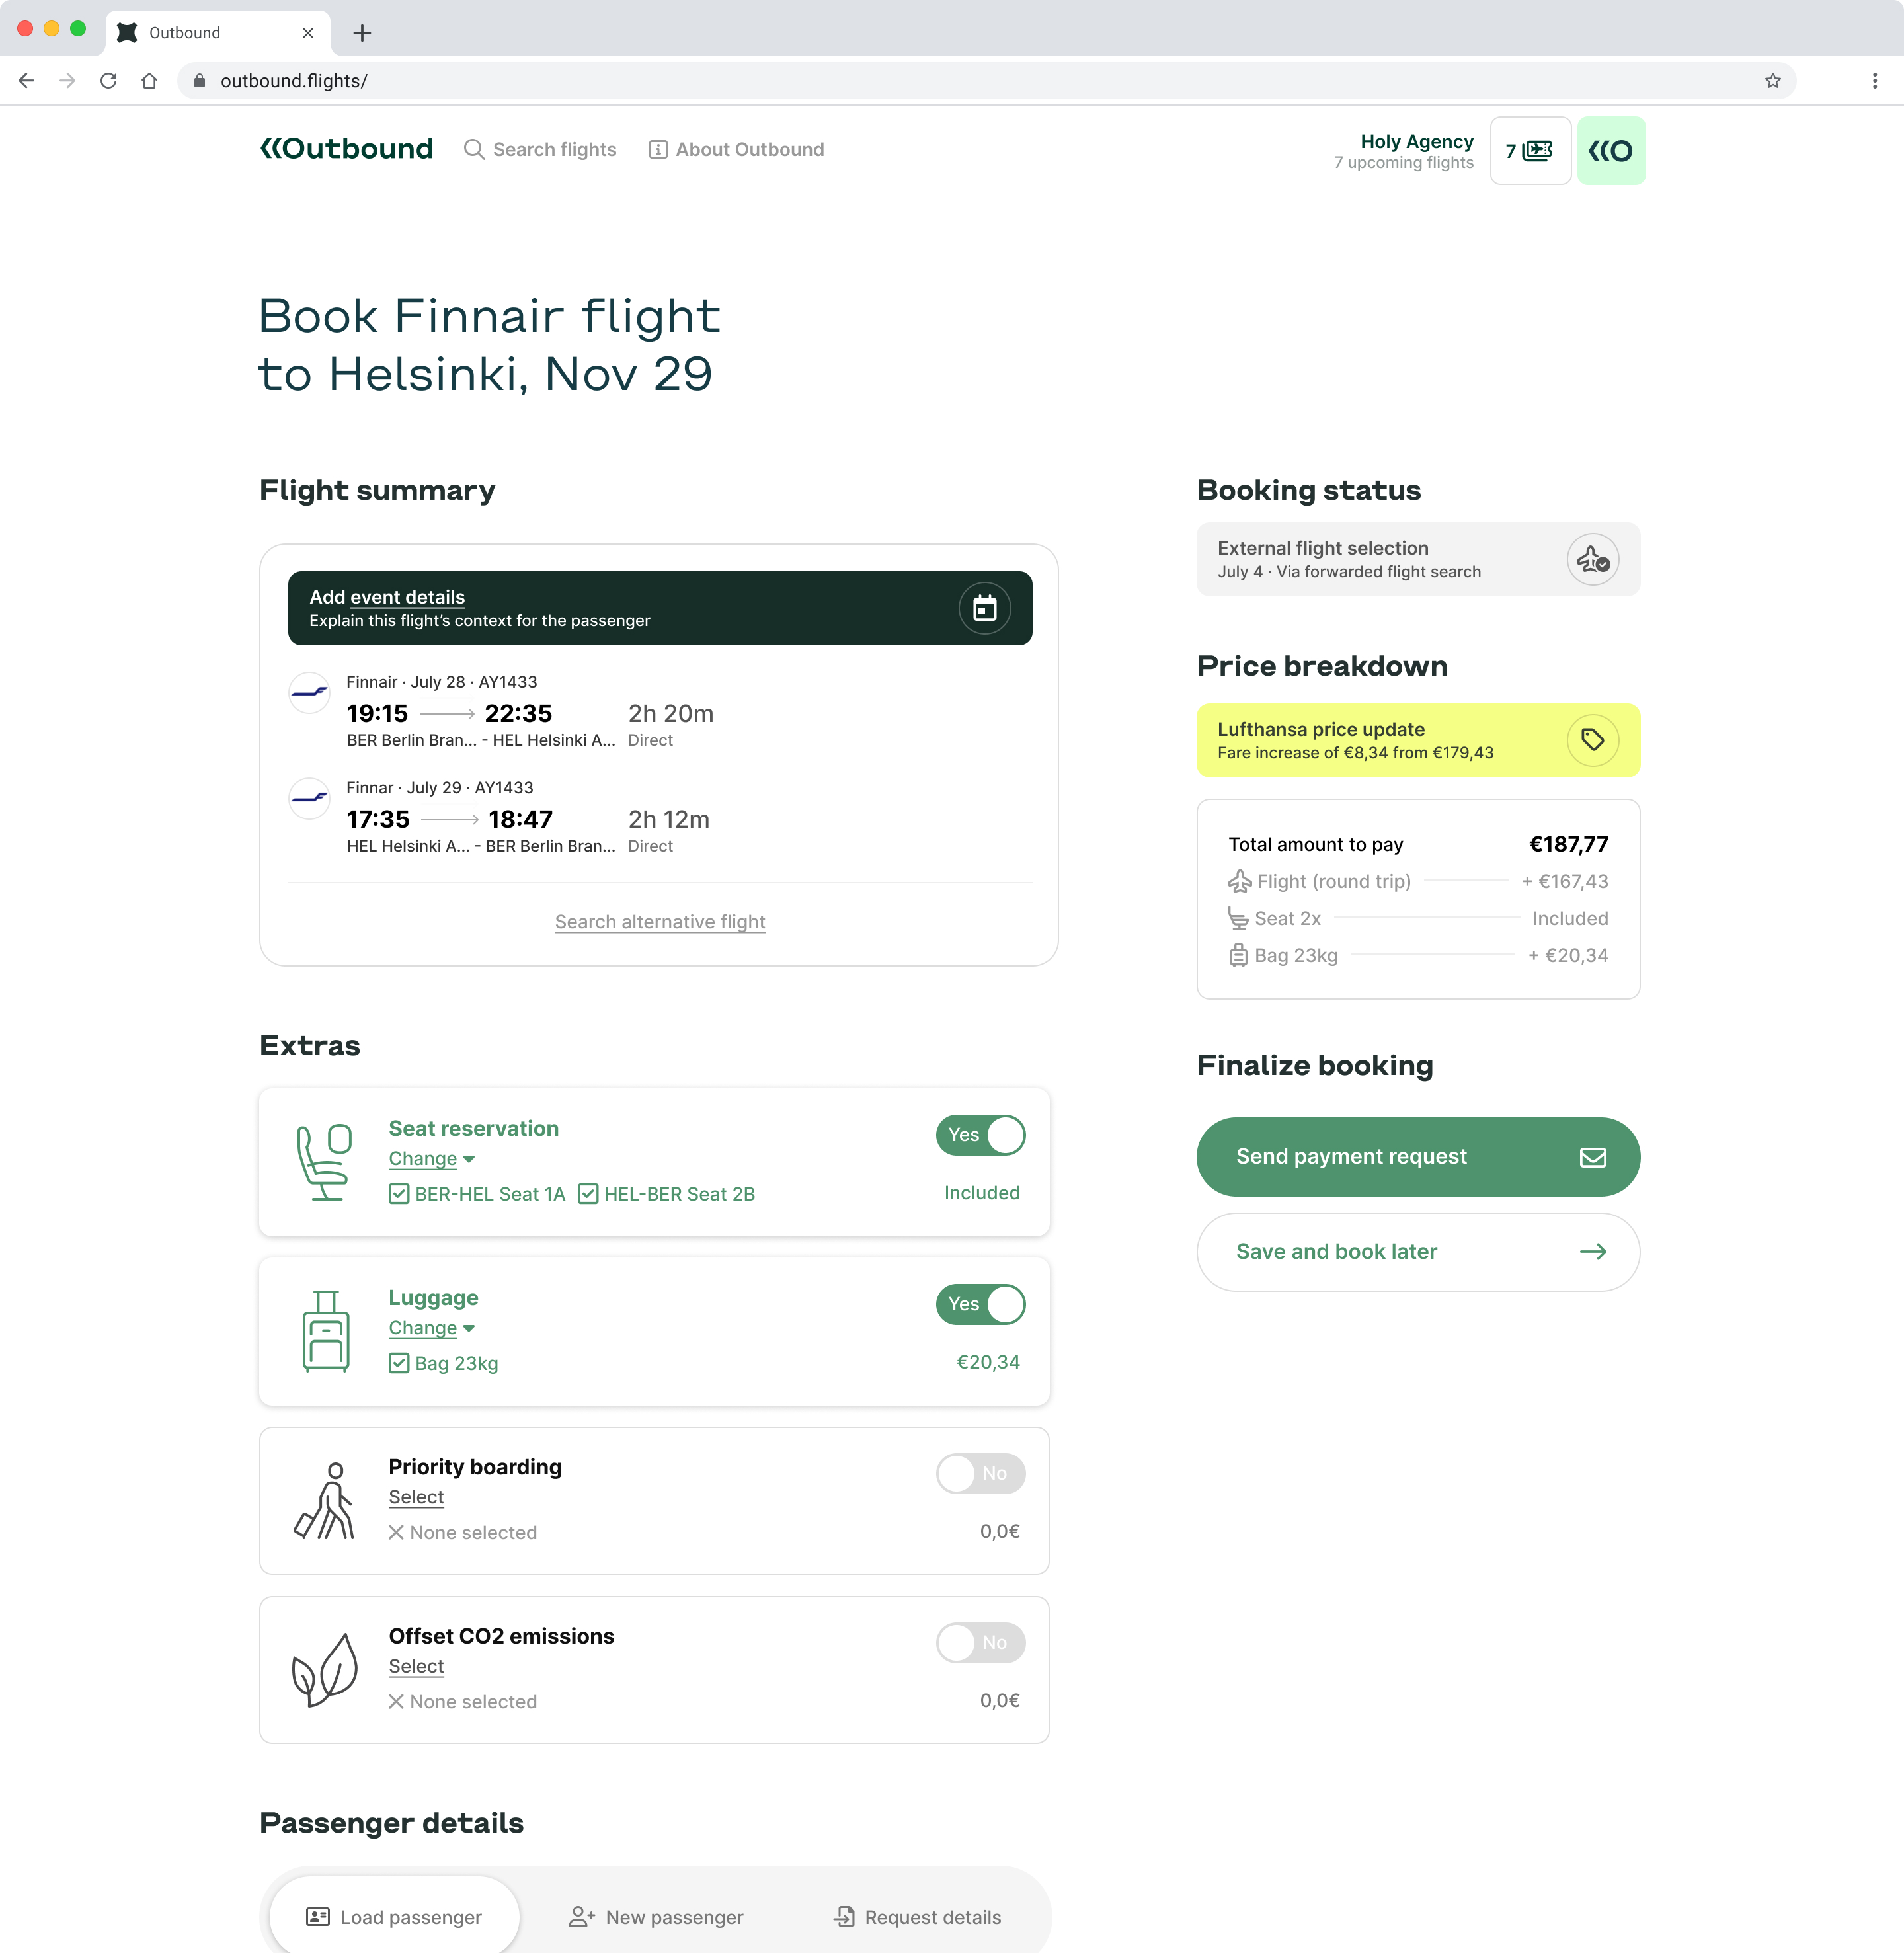Open the browser three-dot menu

click(x=1875, y=81)
